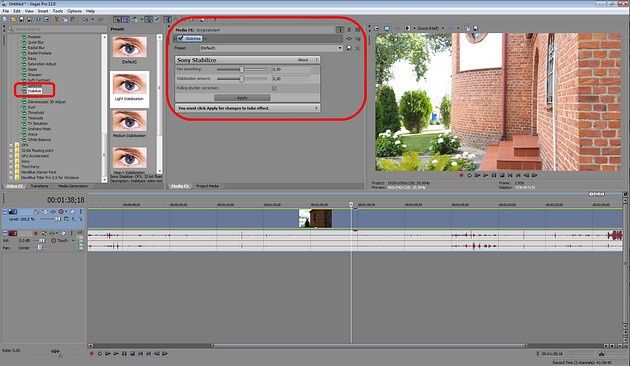Adjust the Pan smoothing slider
The image size is (630, 366).
click(242, 70)
